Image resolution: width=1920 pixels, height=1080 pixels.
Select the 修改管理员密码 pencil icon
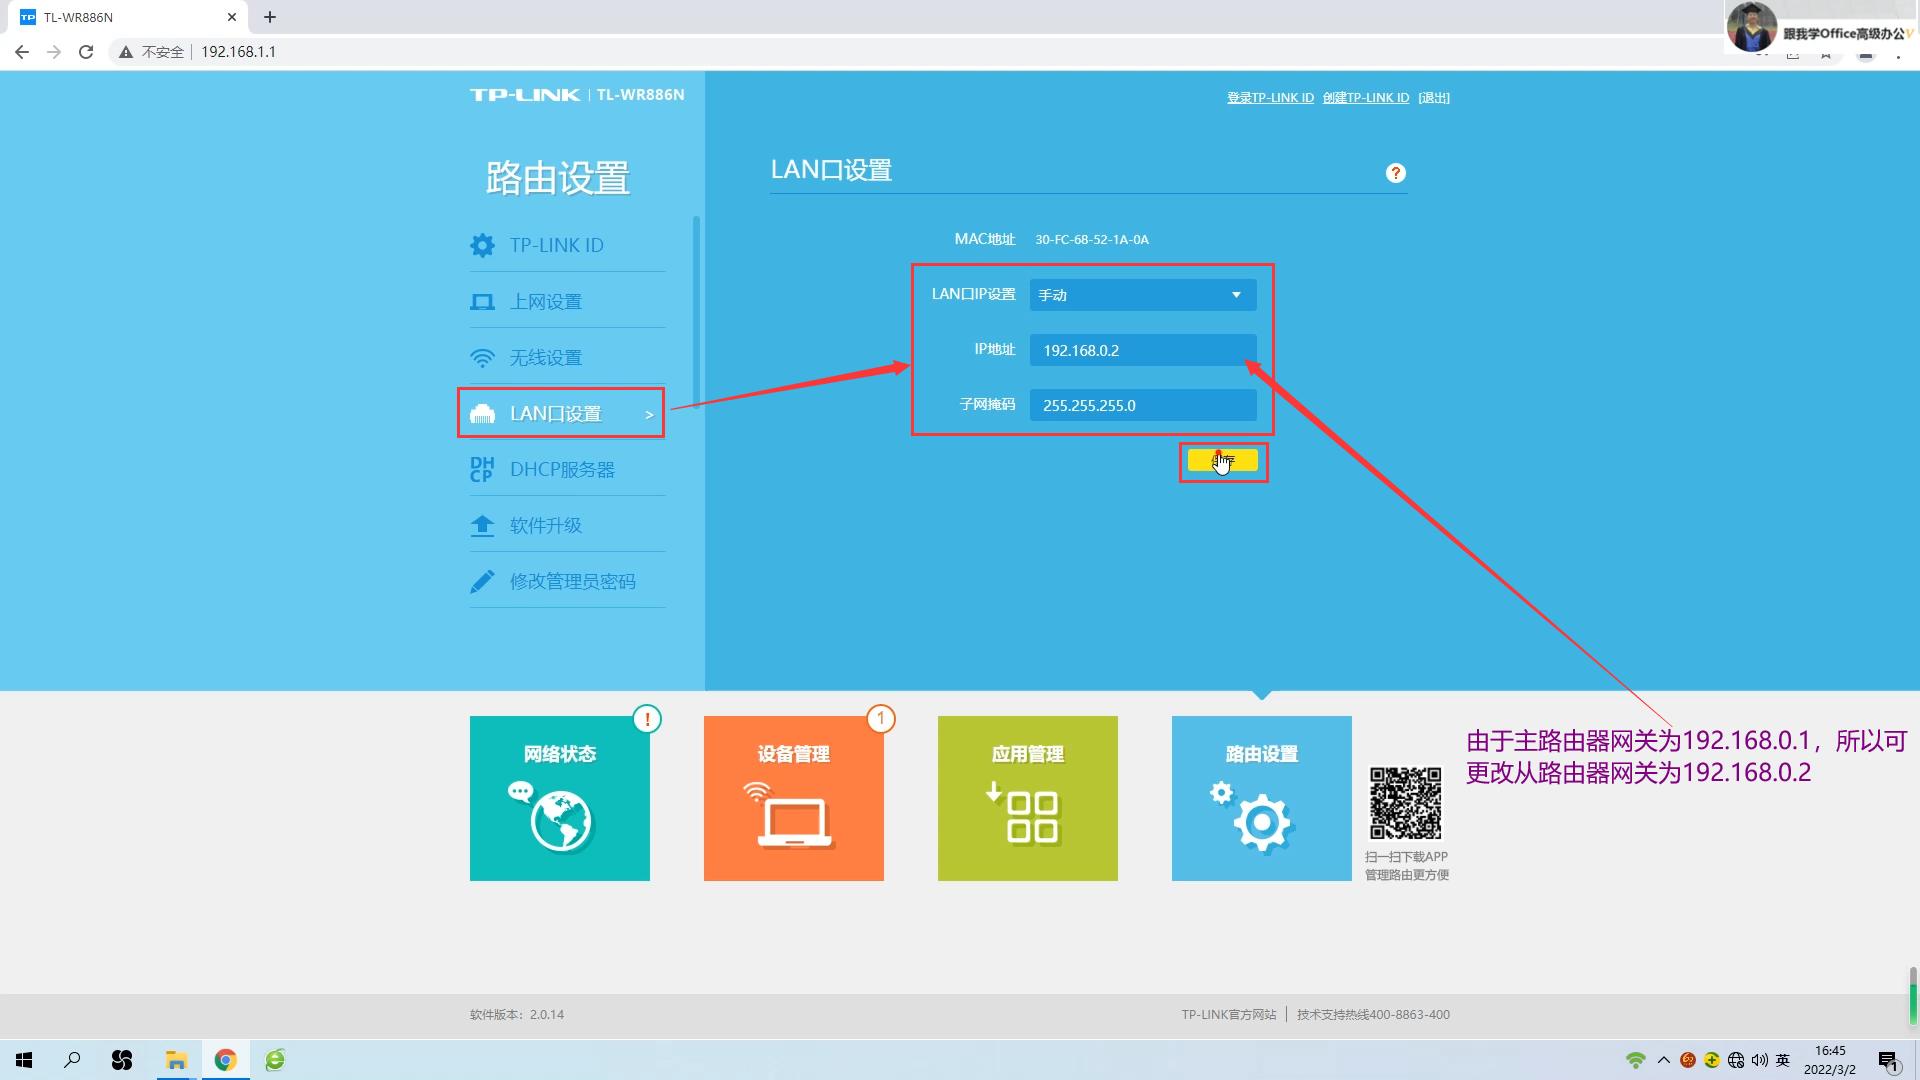pyautogui.click(x=483, y=581)
